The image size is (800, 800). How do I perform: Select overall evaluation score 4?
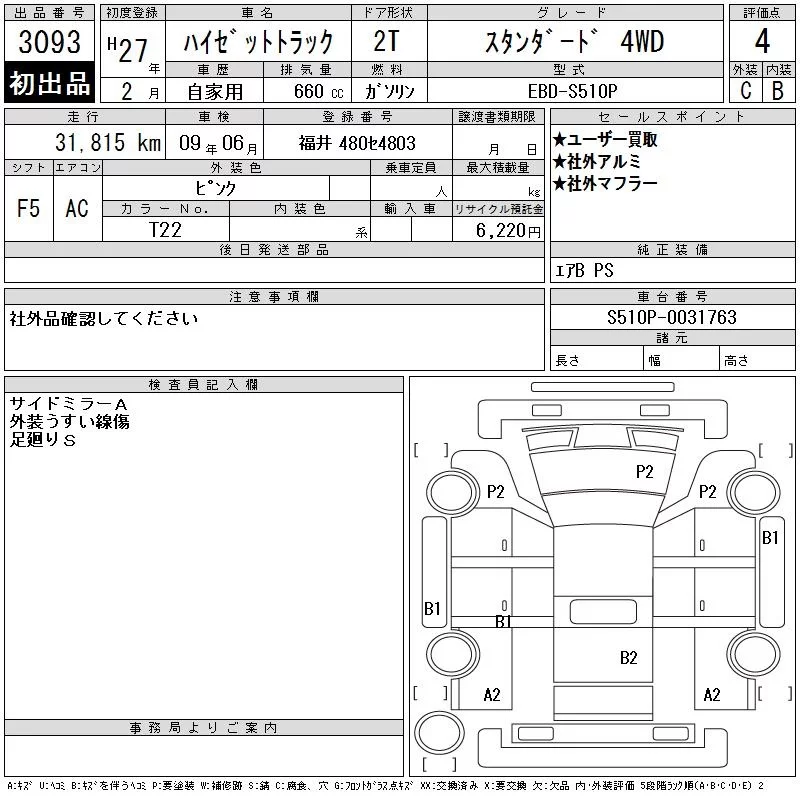click(762, 41)
